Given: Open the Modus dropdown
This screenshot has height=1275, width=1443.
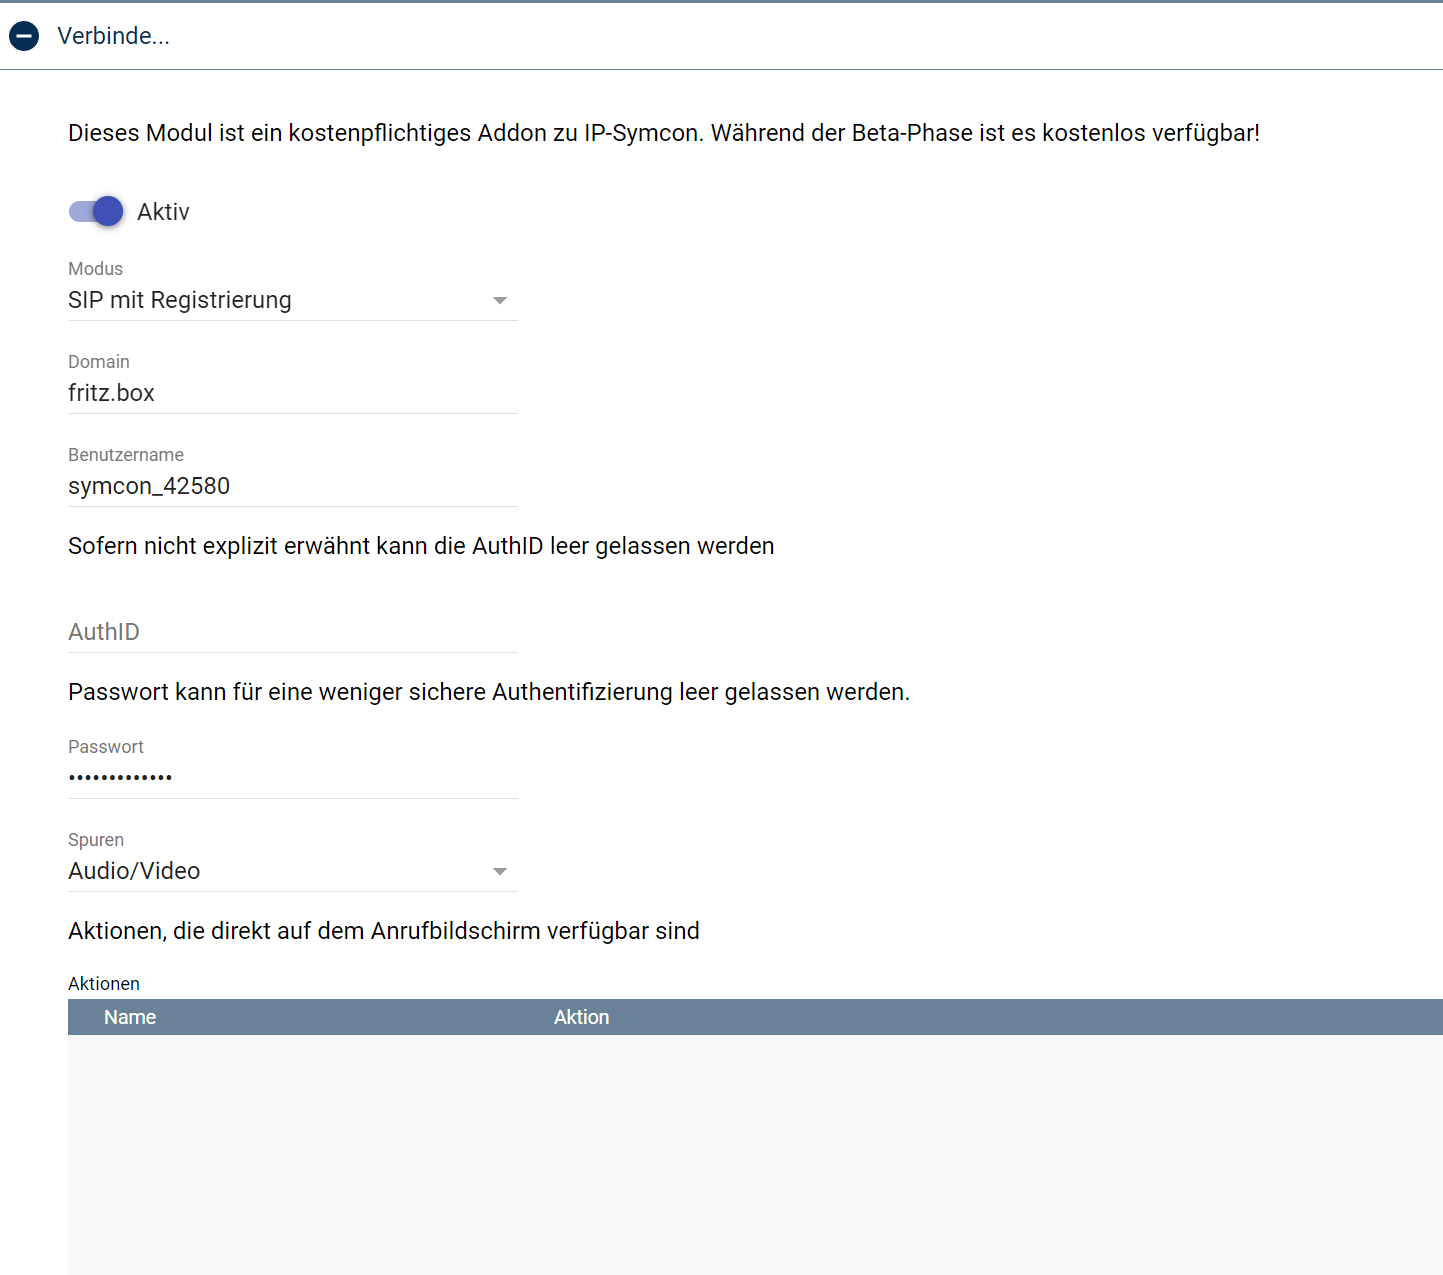Looking at the screenshot, I should (293, 300).
